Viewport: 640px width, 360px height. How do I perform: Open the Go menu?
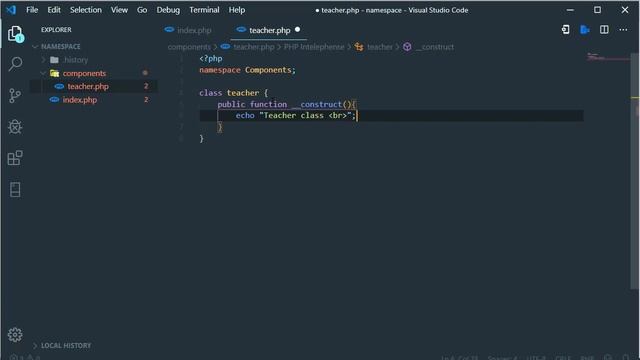142,10
